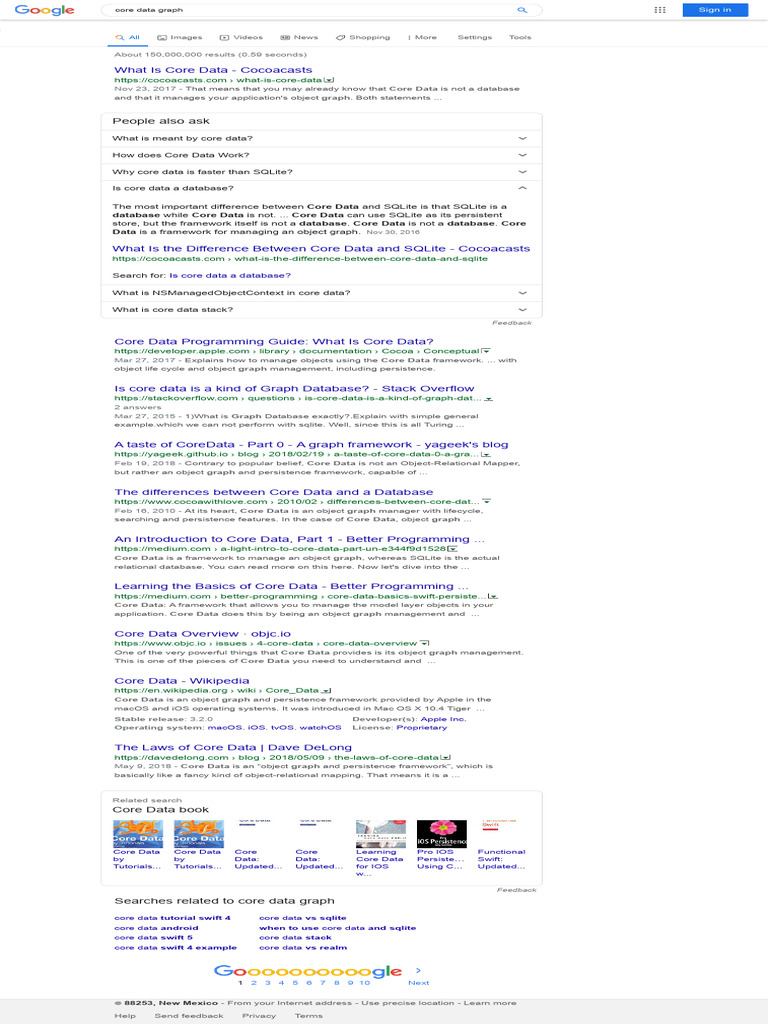Open 'Learning the Basics of Core Data' result
The width and height of the screenshot is (768, 1024).
click(291, 586)
